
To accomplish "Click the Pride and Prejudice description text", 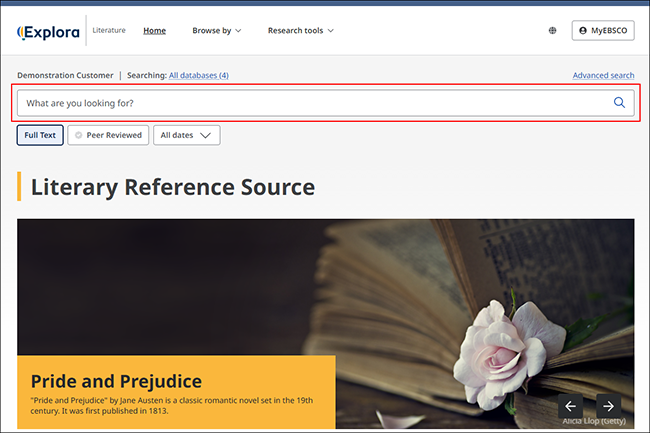I will pos(172,406).
